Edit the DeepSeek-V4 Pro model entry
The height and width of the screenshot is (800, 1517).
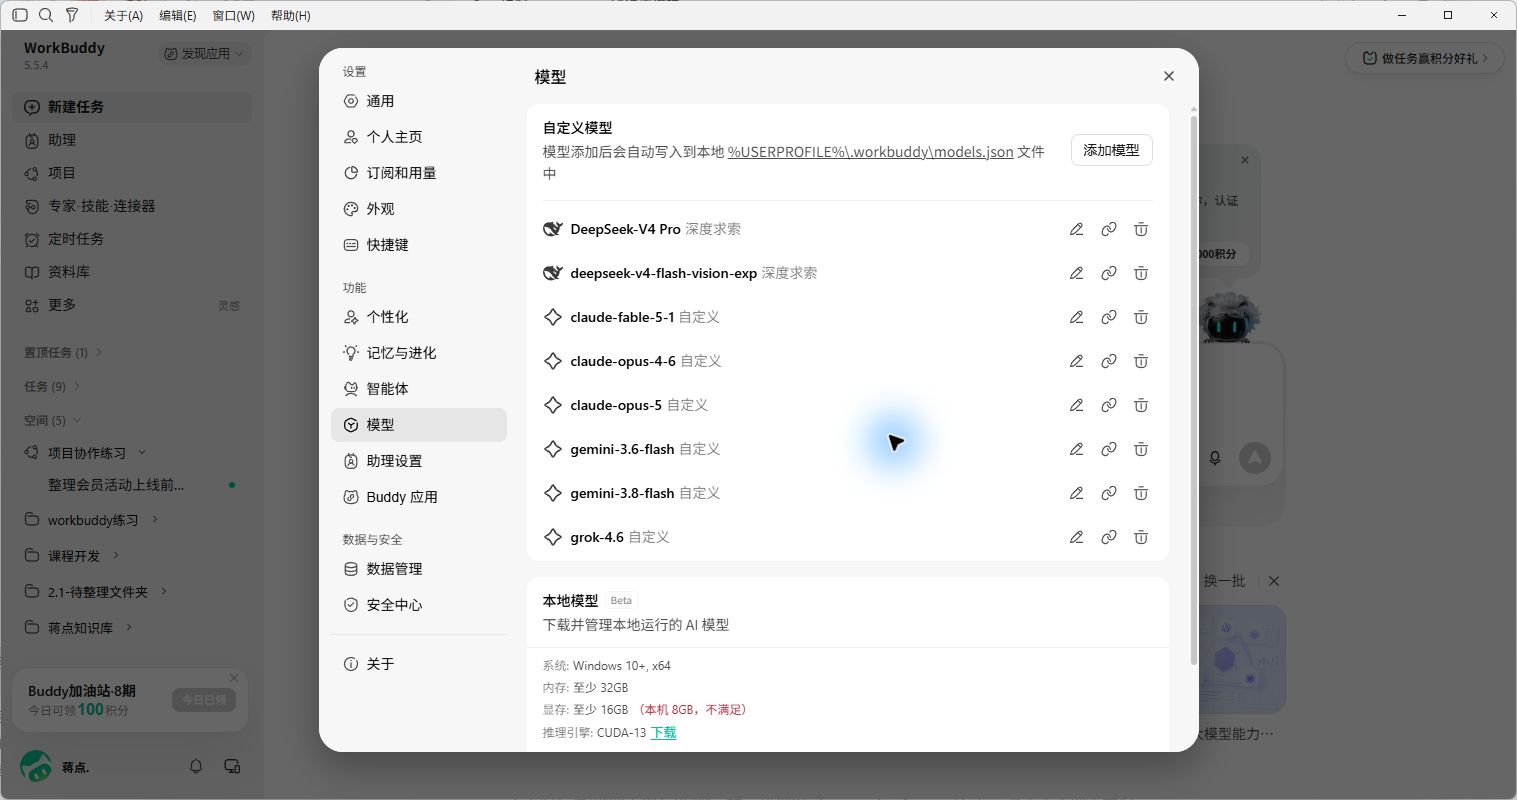click(1076, 229)
